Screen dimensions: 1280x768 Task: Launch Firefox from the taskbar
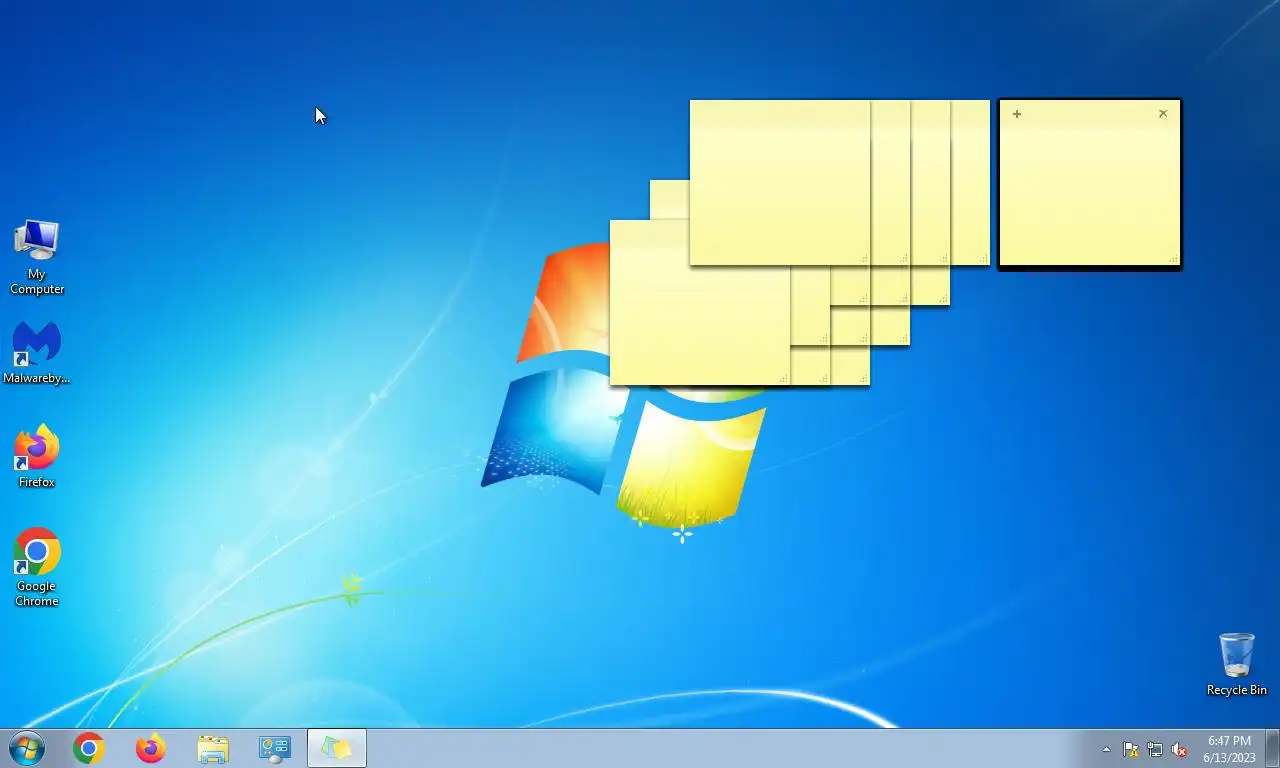point(151,748)
